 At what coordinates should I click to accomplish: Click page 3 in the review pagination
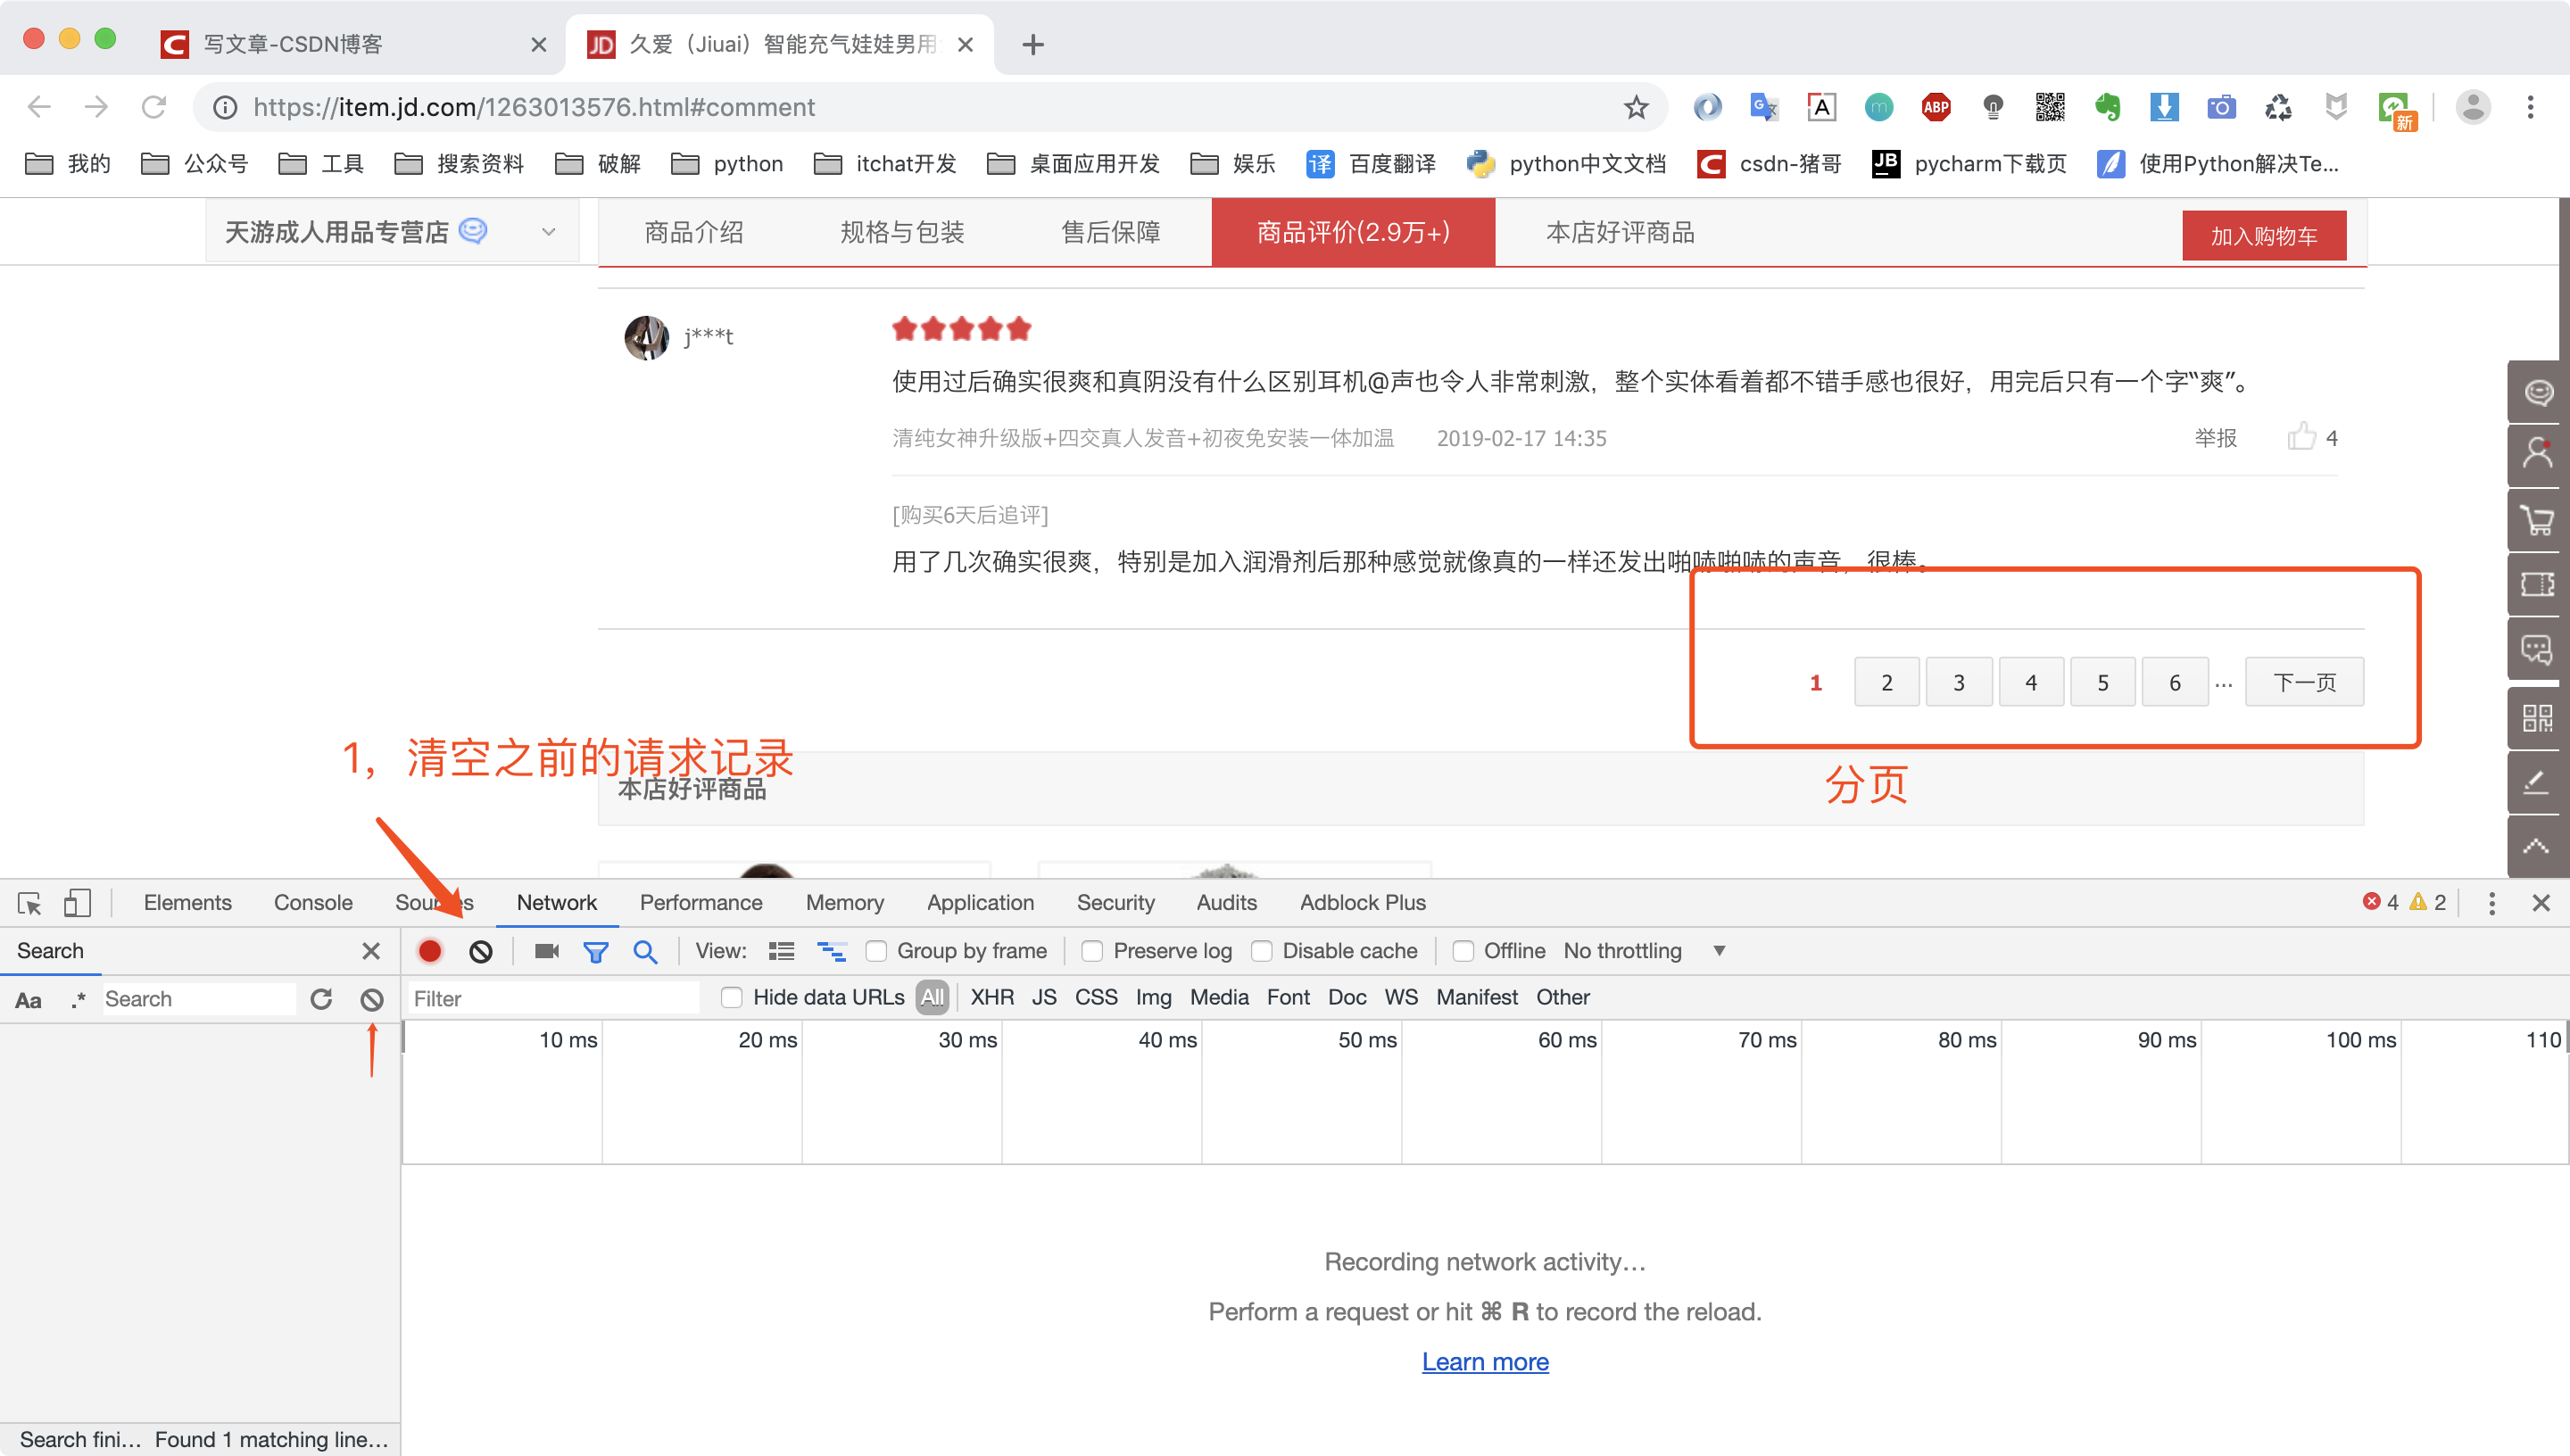click(x=1958, y=681)
